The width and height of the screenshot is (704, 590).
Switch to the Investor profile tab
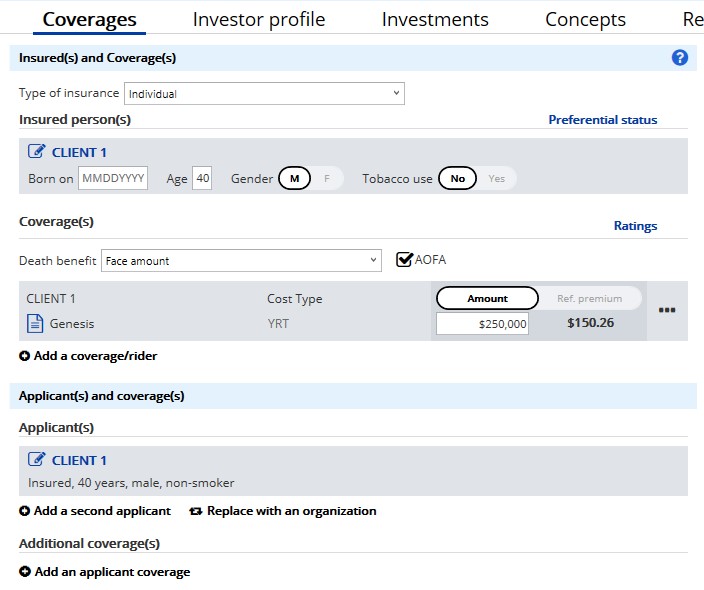pos(258,20)
